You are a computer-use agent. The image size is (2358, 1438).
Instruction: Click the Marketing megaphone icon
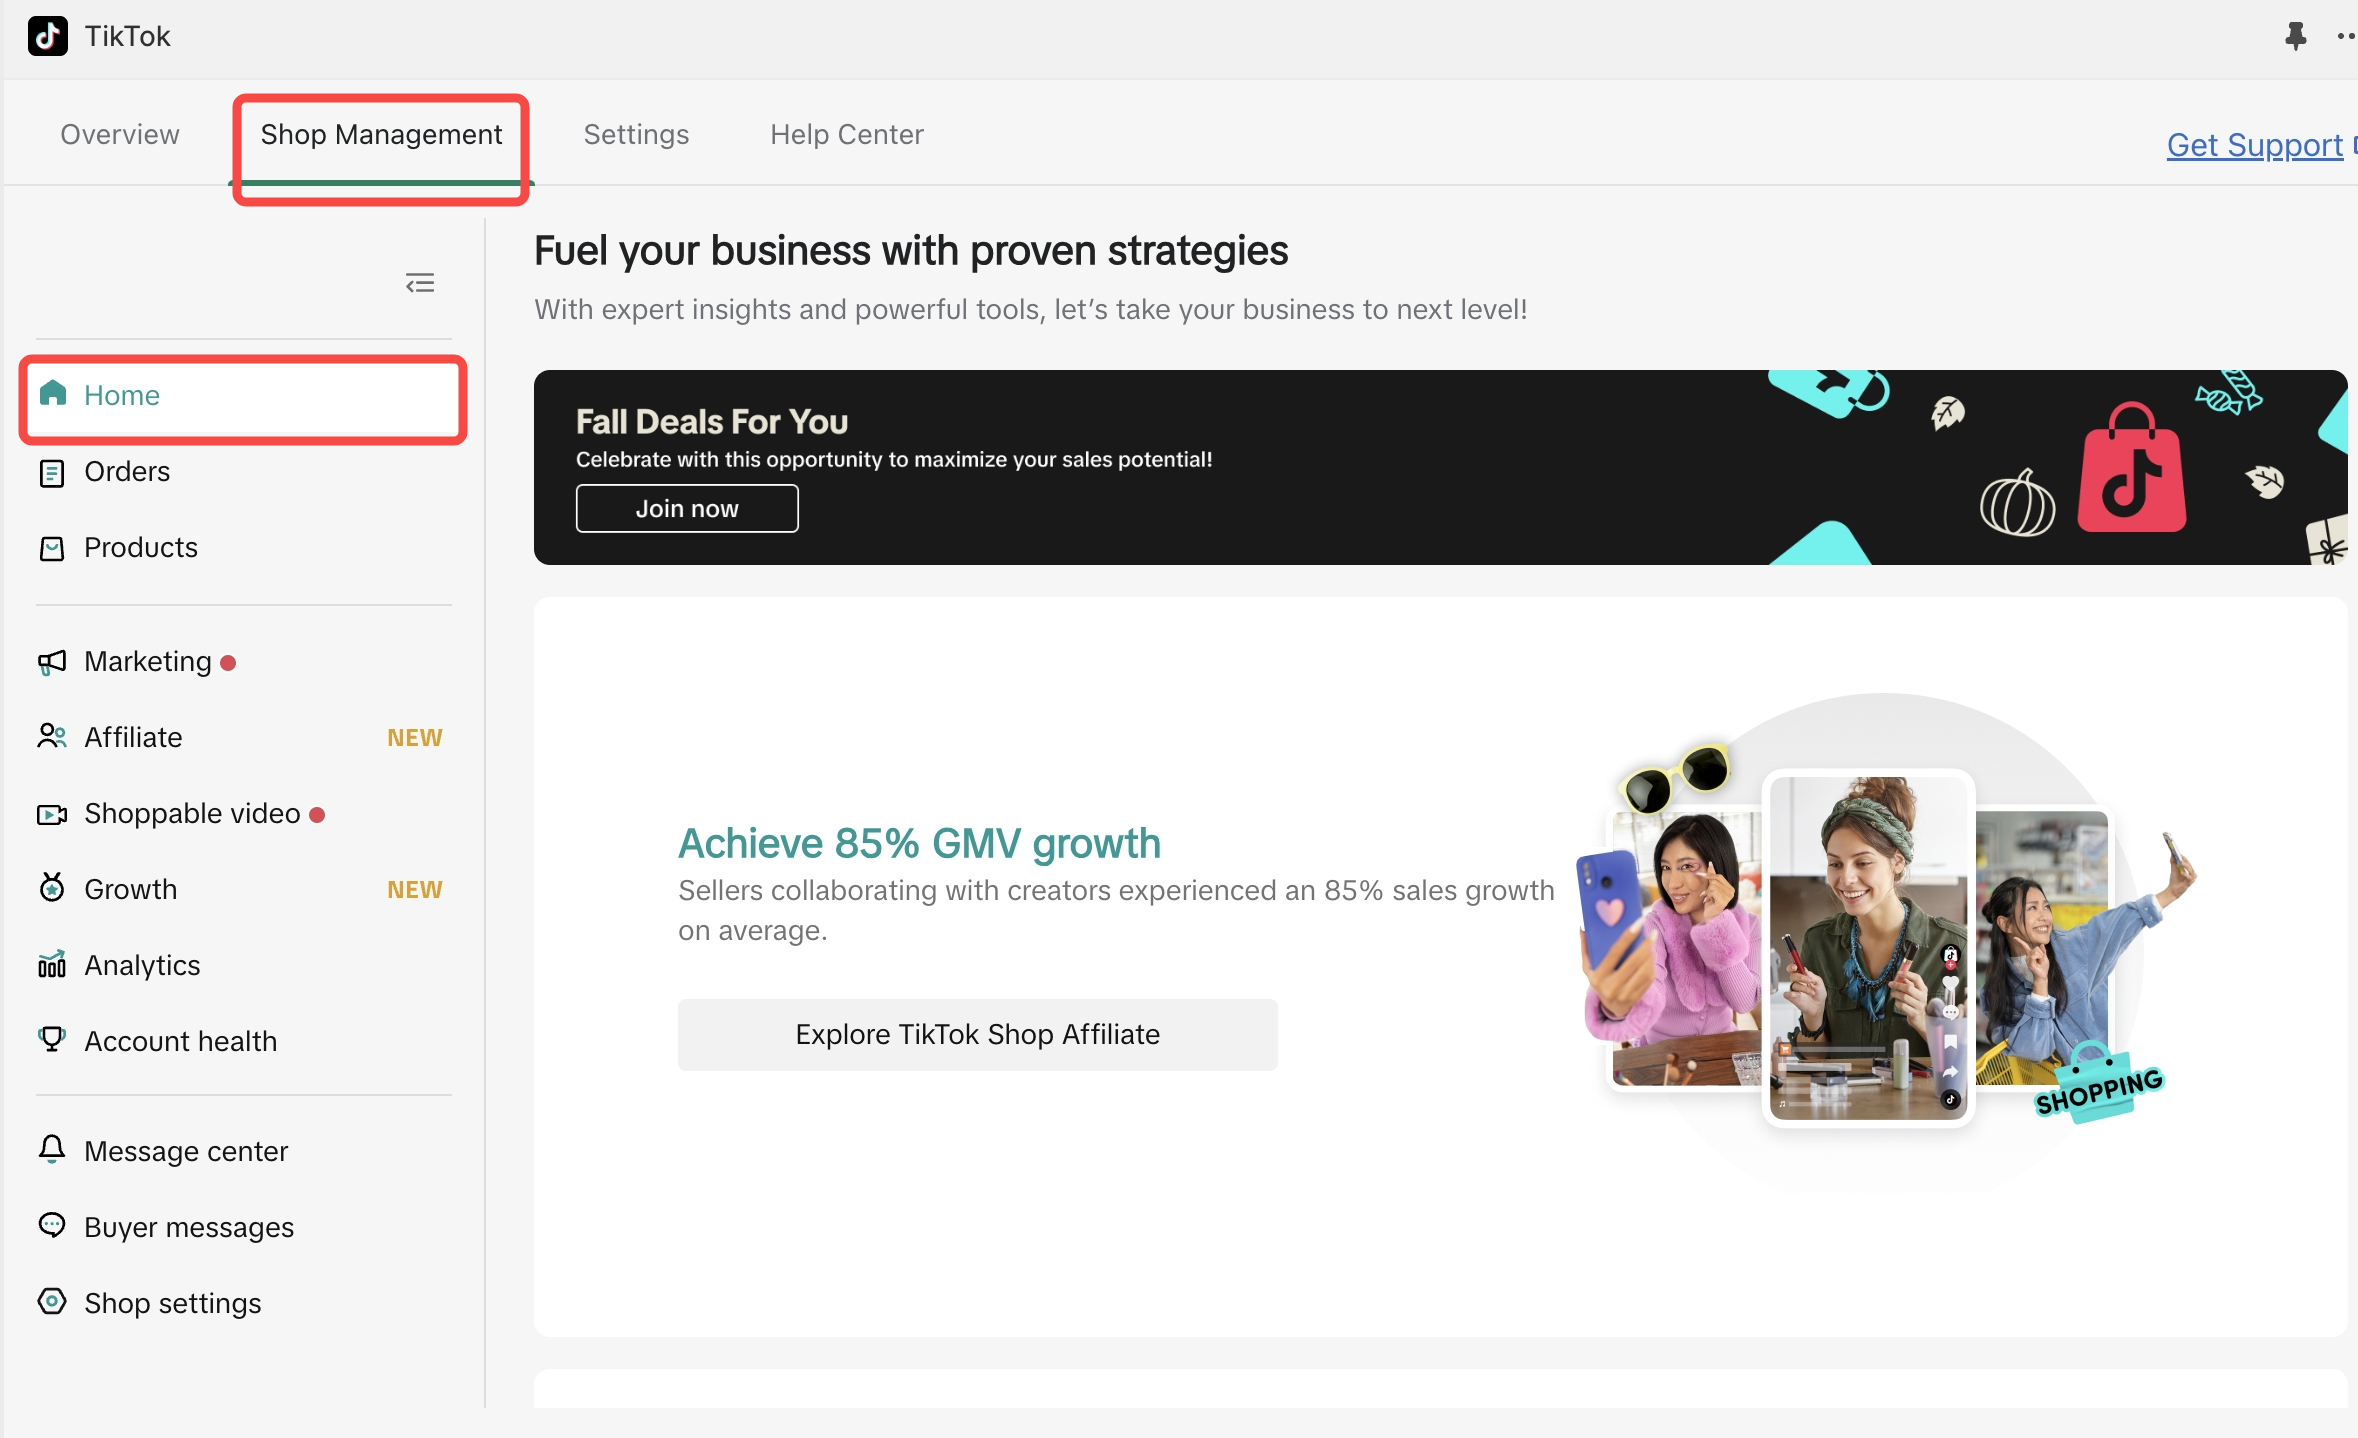(52, 662)
